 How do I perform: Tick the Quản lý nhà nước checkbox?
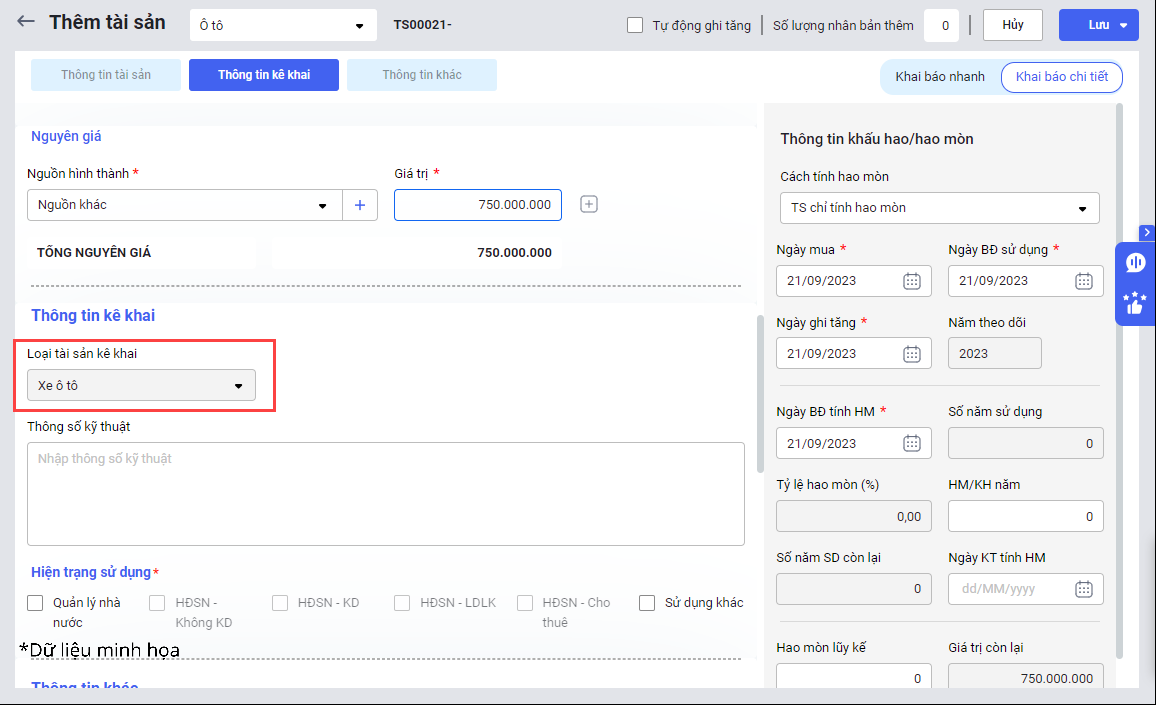[x=36, y=603]
